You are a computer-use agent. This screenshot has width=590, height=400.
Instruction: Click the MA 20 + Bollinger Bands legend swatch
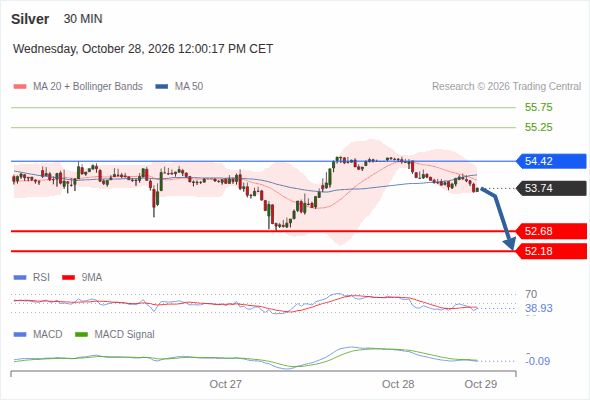coord(20,87)
